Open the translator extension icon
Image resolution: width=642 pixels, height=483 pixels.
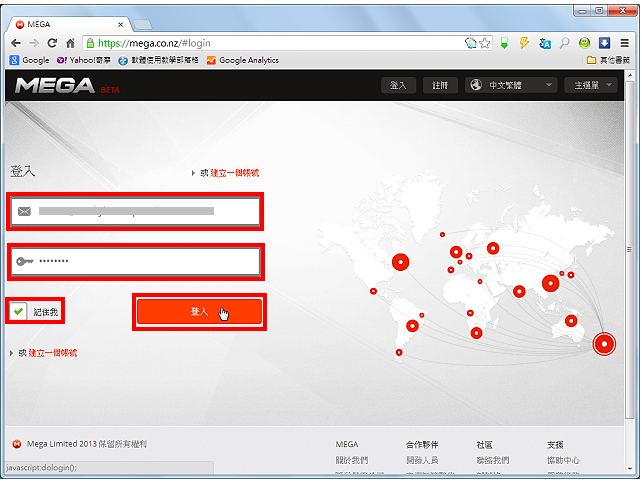545,43
